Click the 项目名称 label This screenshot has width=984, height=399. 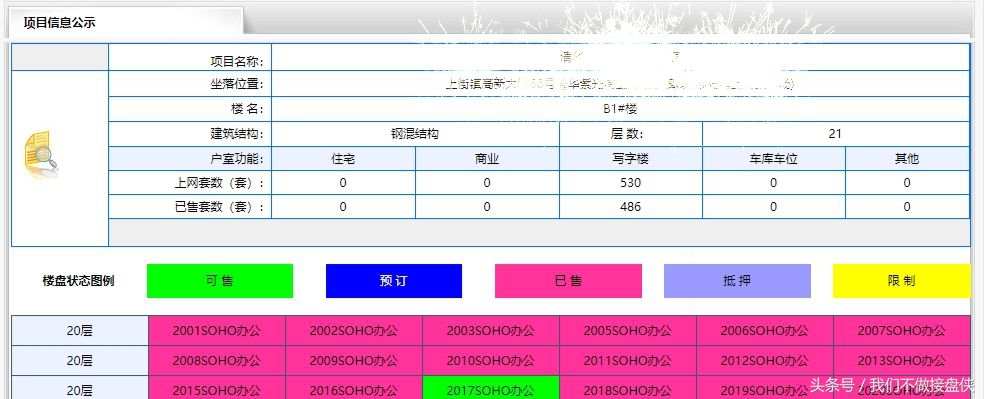237,61
